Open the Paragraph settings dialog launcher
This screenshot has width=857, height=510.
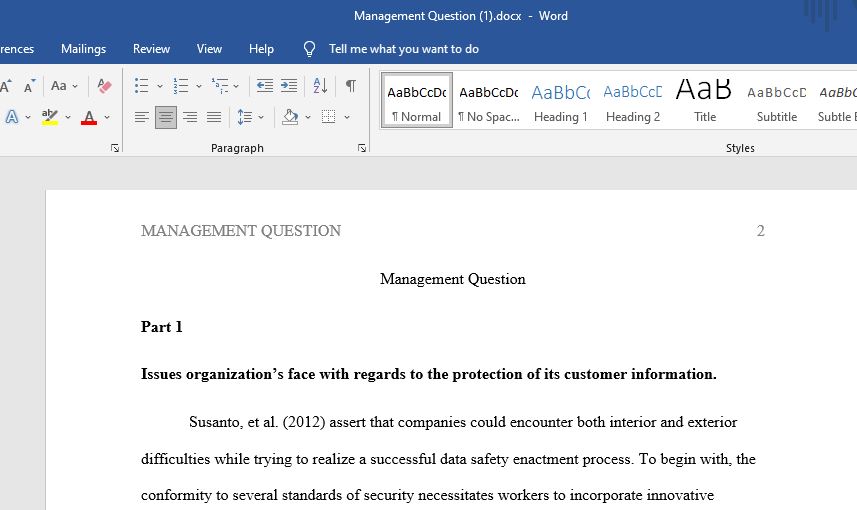362,148
